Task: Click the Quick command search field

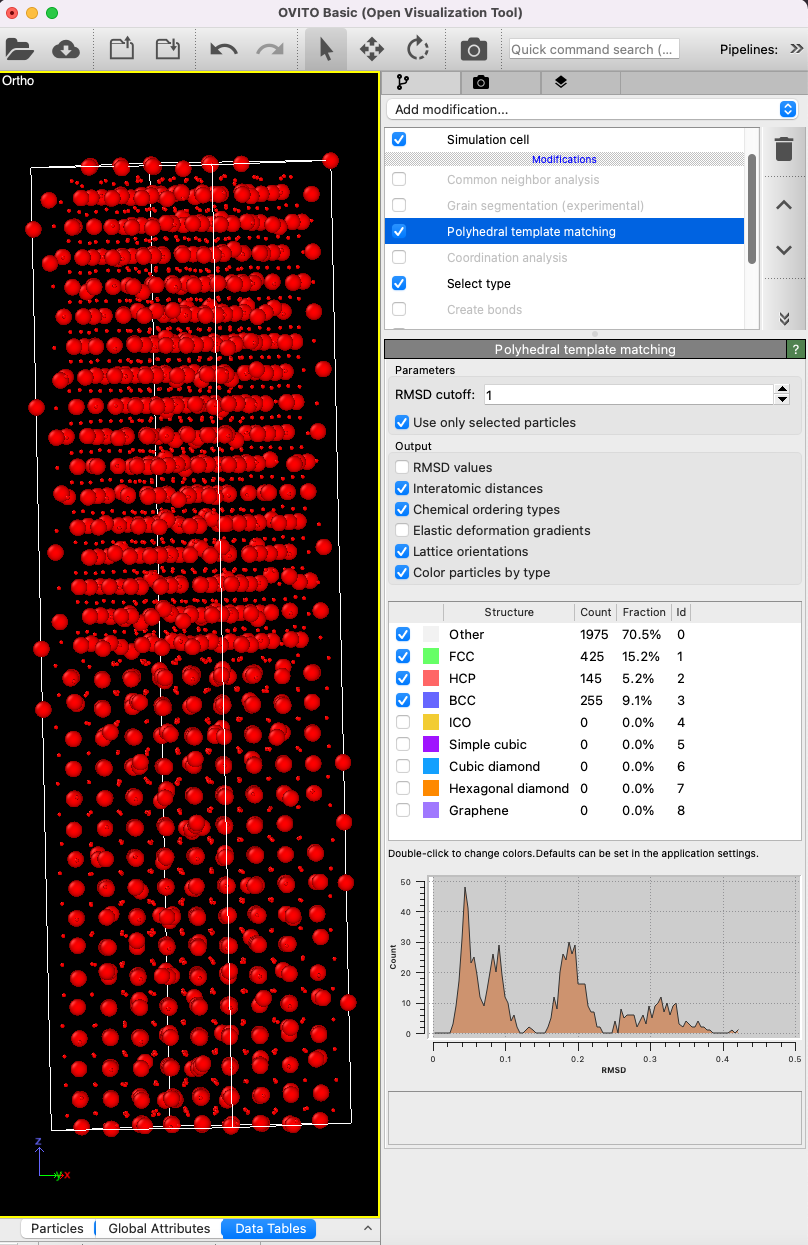Action: tap(594, 49)
